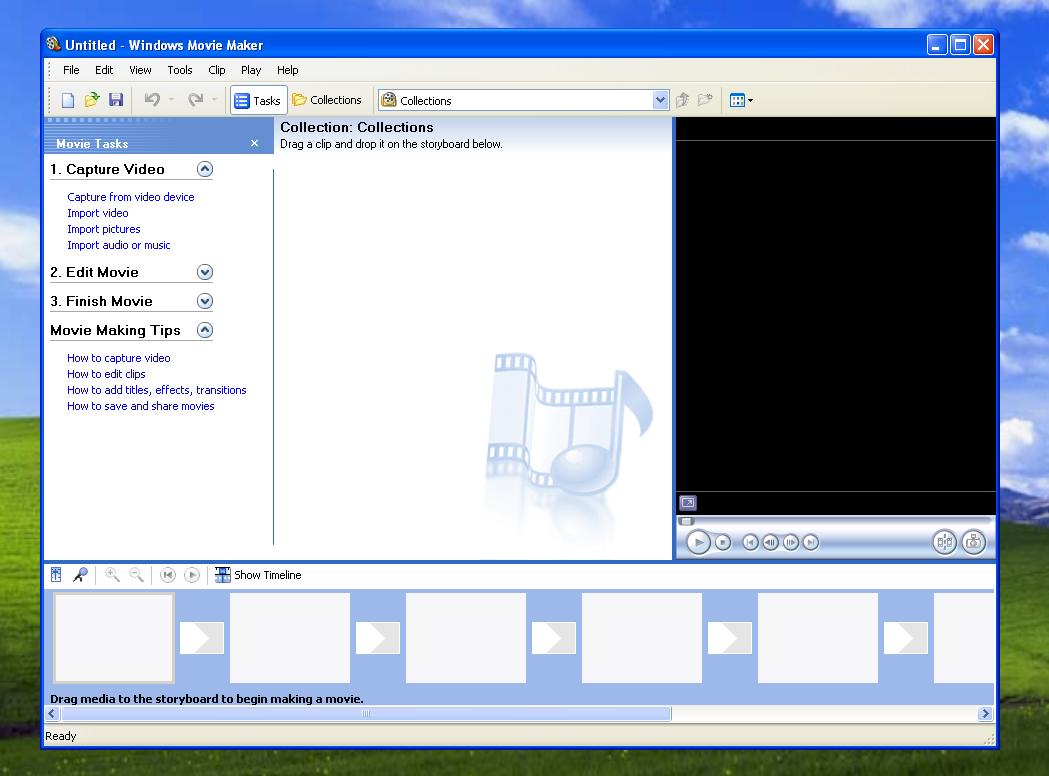The height and width of the screenshot is (776, 1049).
Task: Open the Views dropdown button
Action: 741,100
